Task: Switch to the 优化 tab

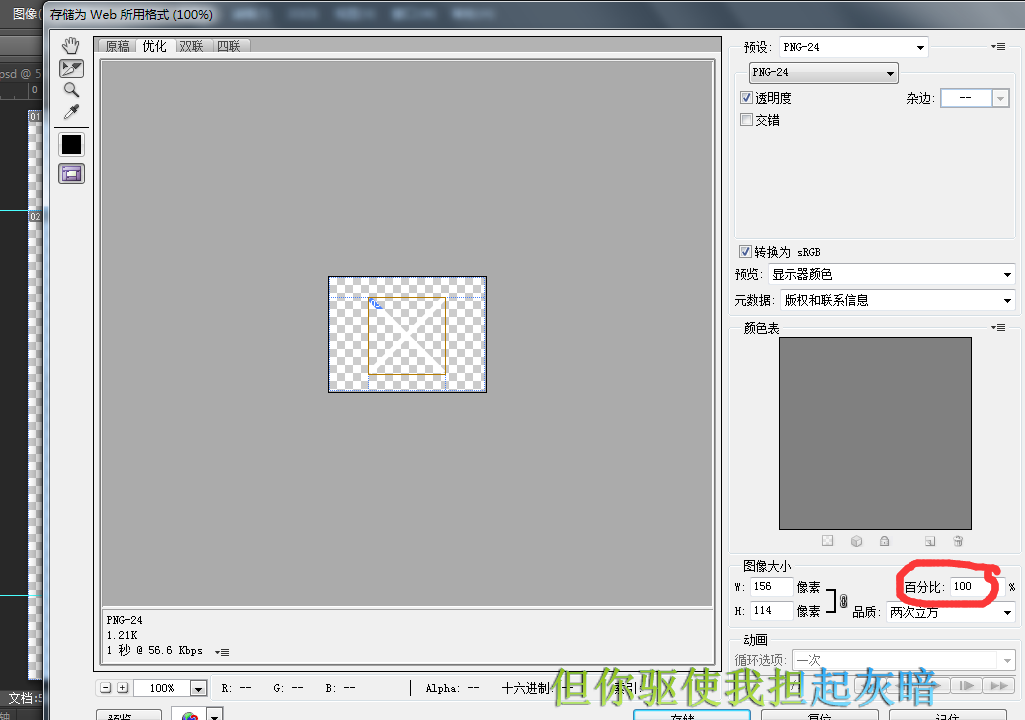Action: pyautogui.click(x=155, y=46)
